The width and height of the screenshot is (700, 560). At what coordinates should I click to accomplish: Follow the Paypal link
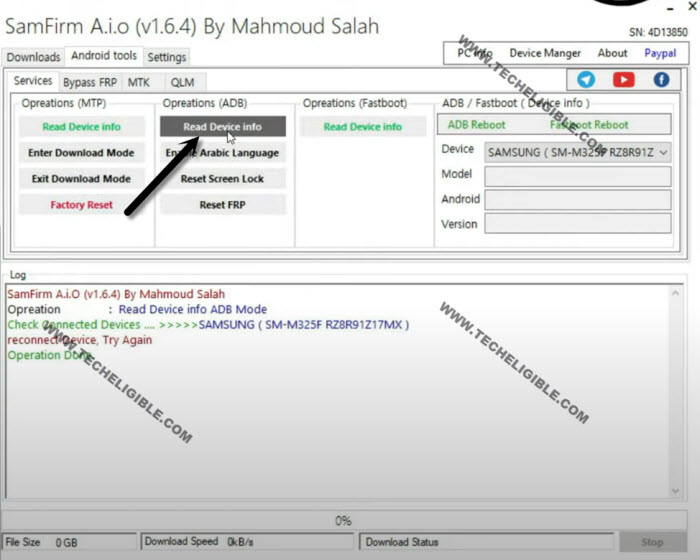(660, 53)
